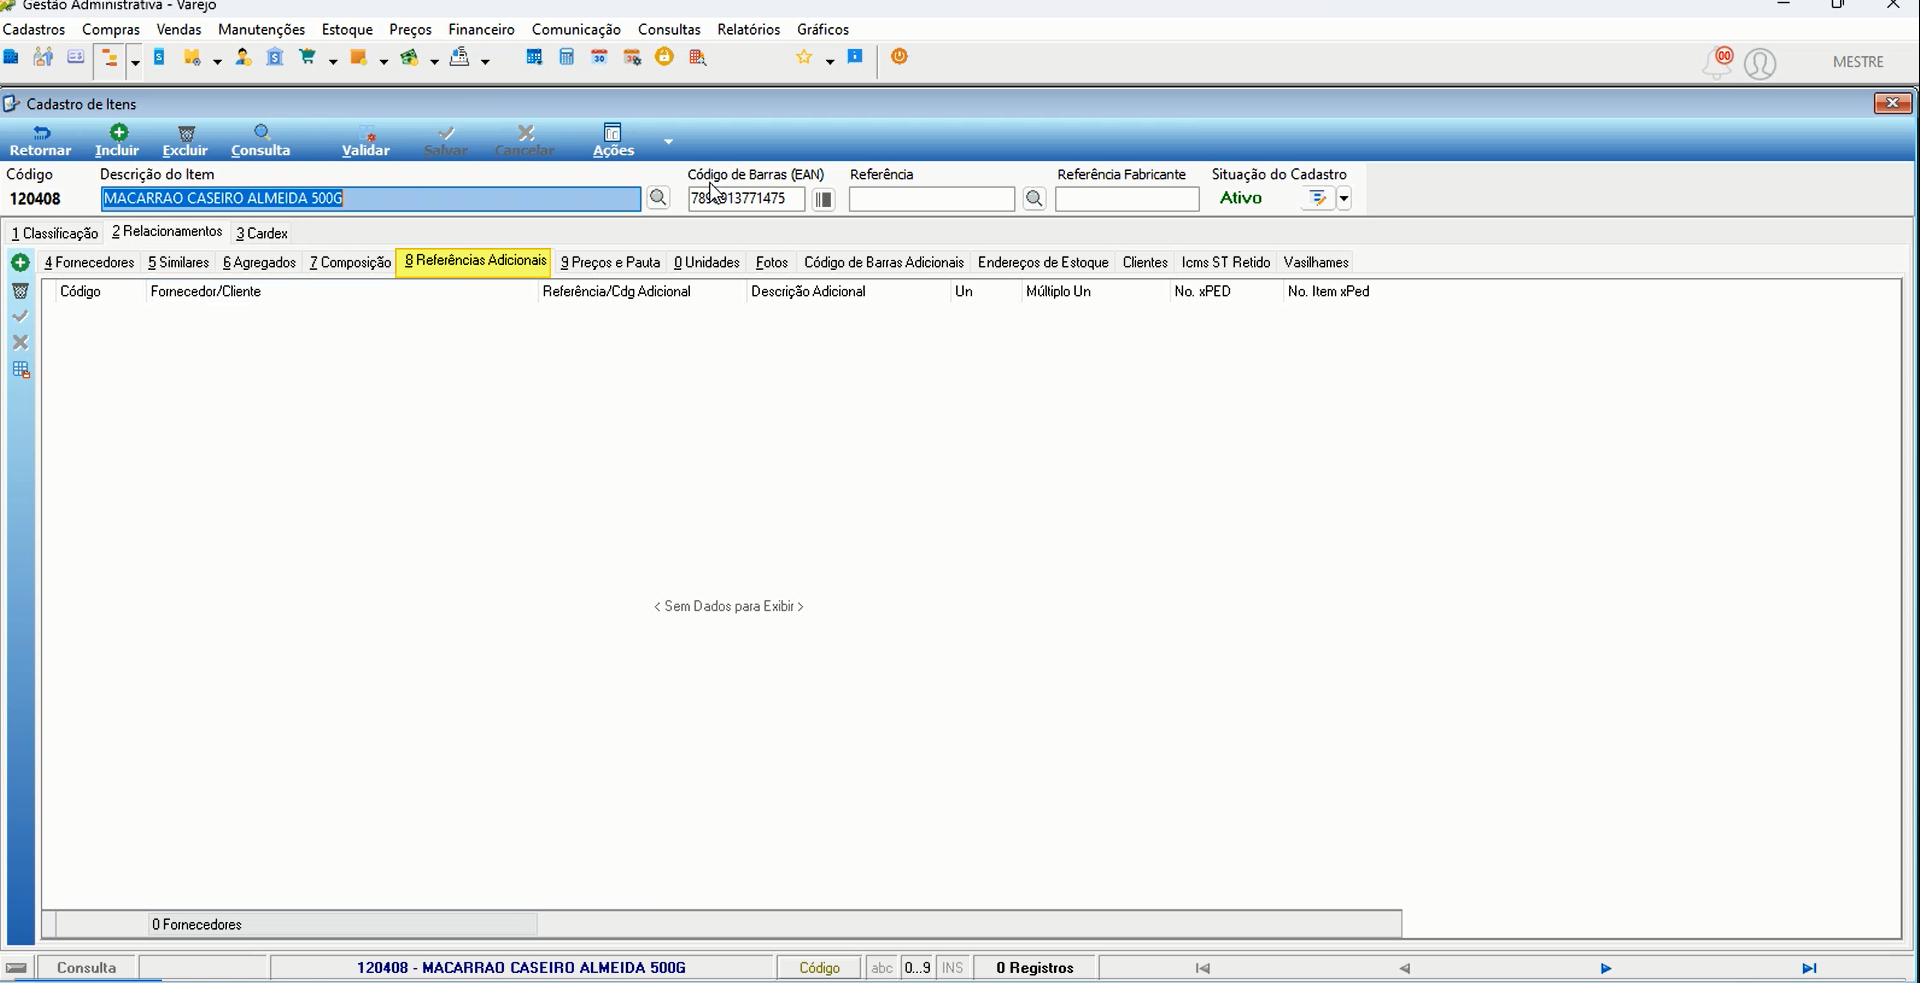
Task: Click the notification bell icon
Action: 1717,62
